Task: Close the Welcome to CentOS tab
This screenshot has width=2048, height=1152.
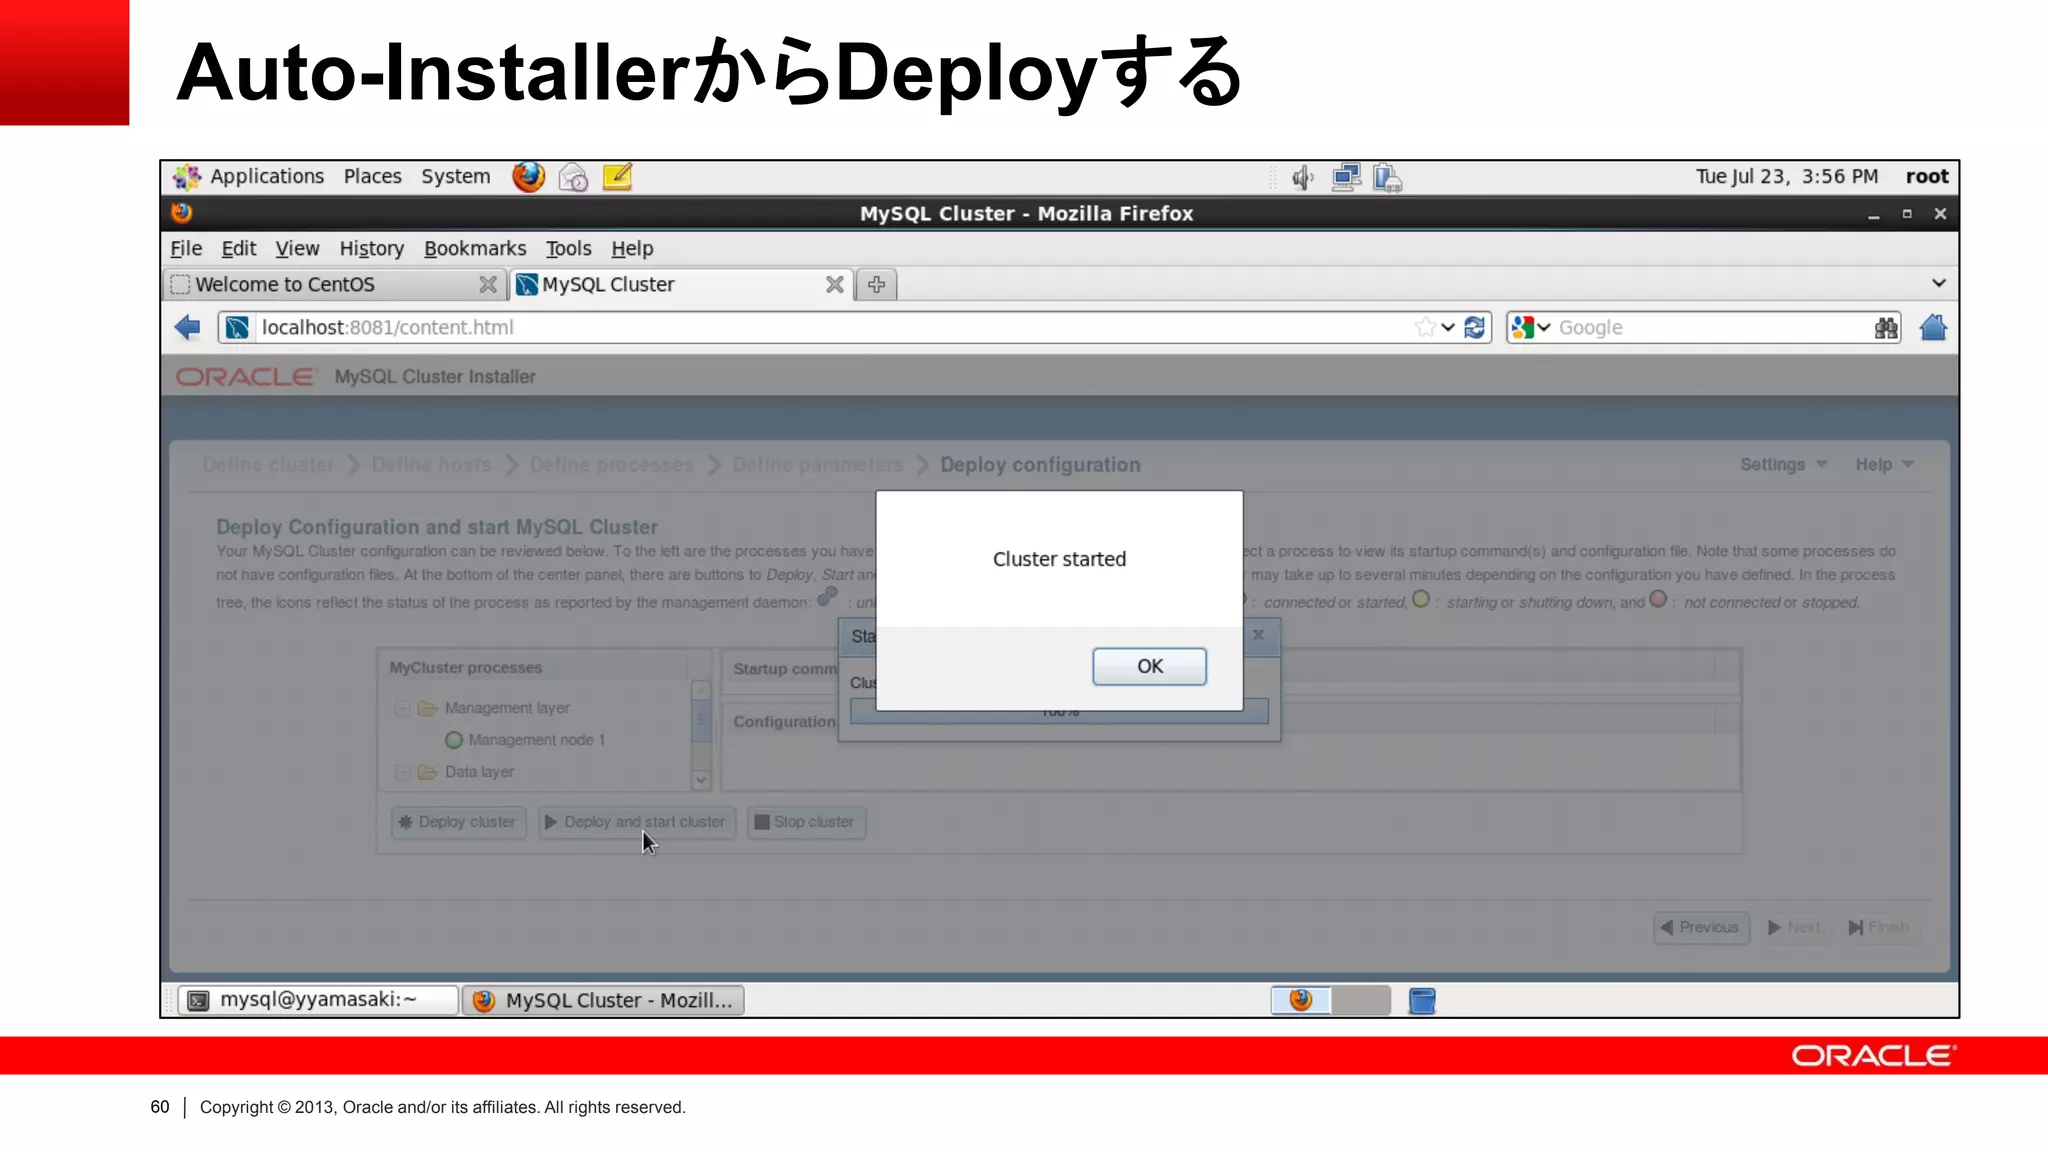Action: tap(487, 285)
